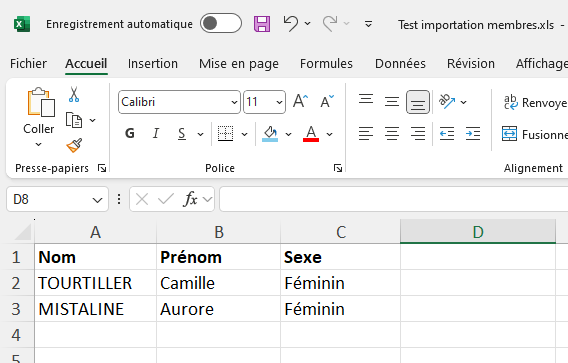Click into the formula bar
The image size is (568, 363).
(394, 199)
